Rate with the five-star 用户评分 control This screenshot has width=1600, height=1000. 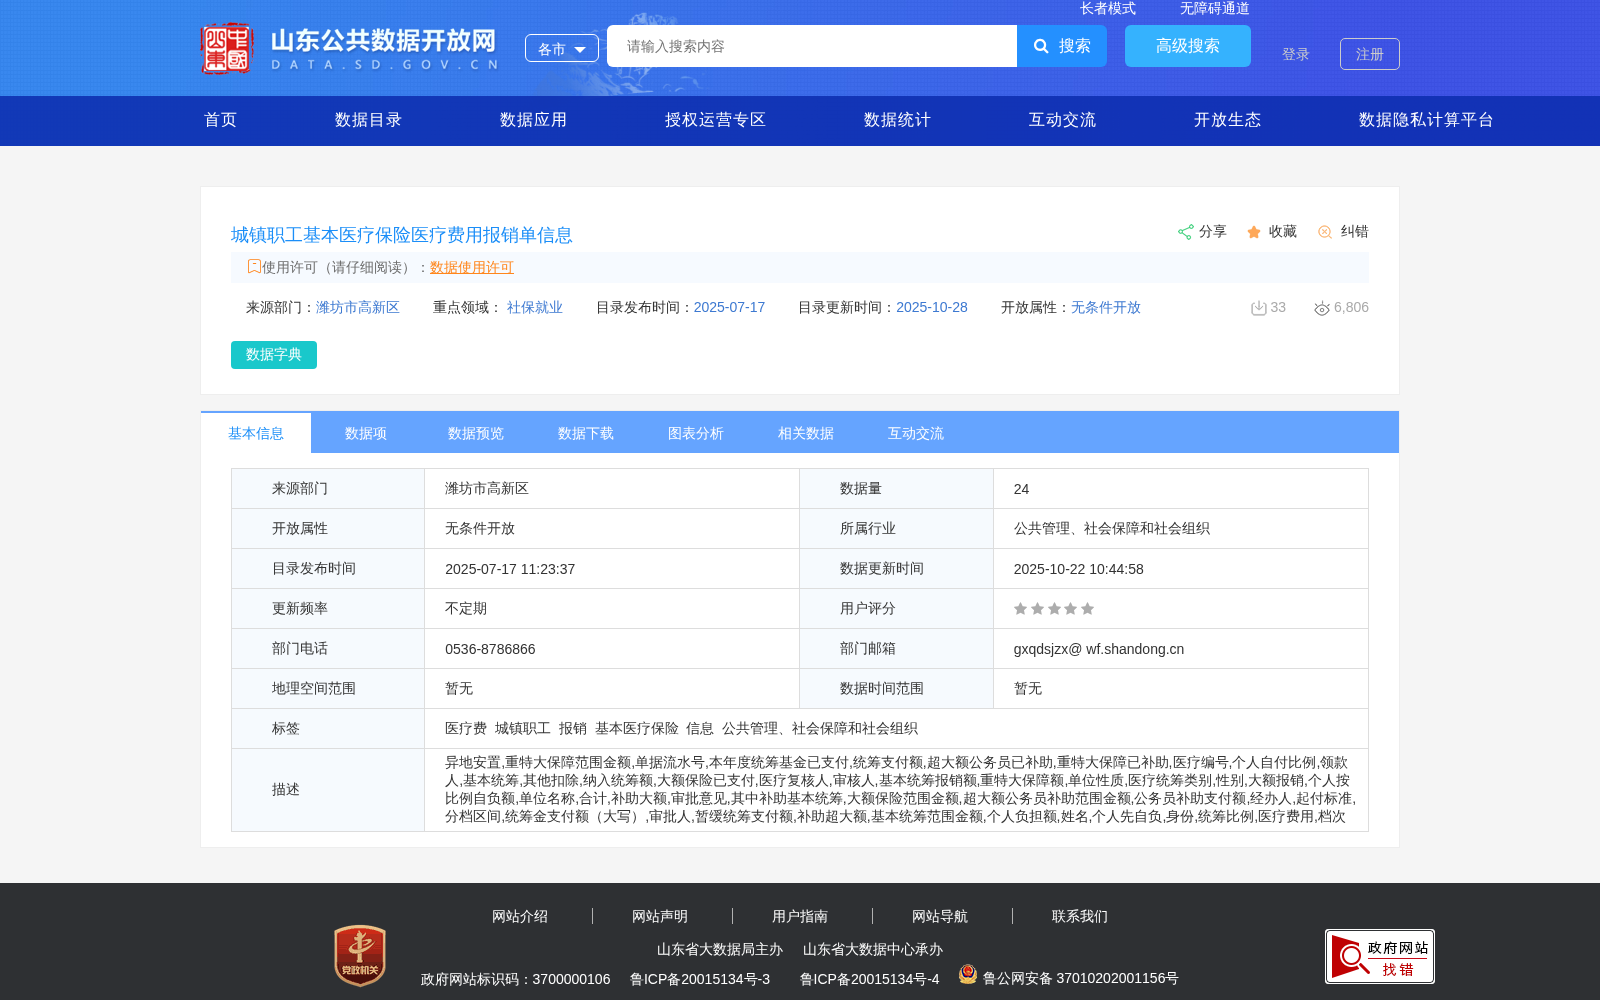[x=1054, y=609]
